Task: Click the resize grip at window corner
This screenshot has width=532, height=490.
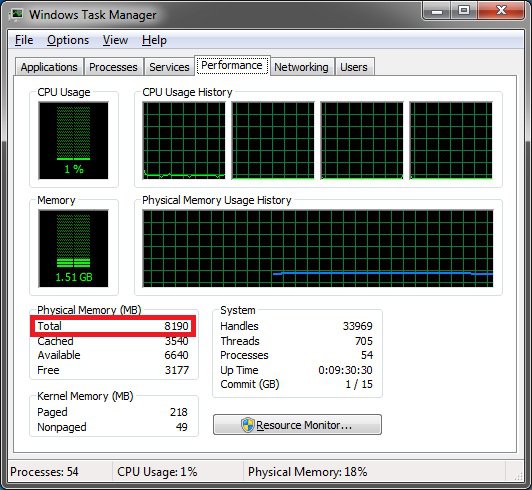Action: pos(518,476)
